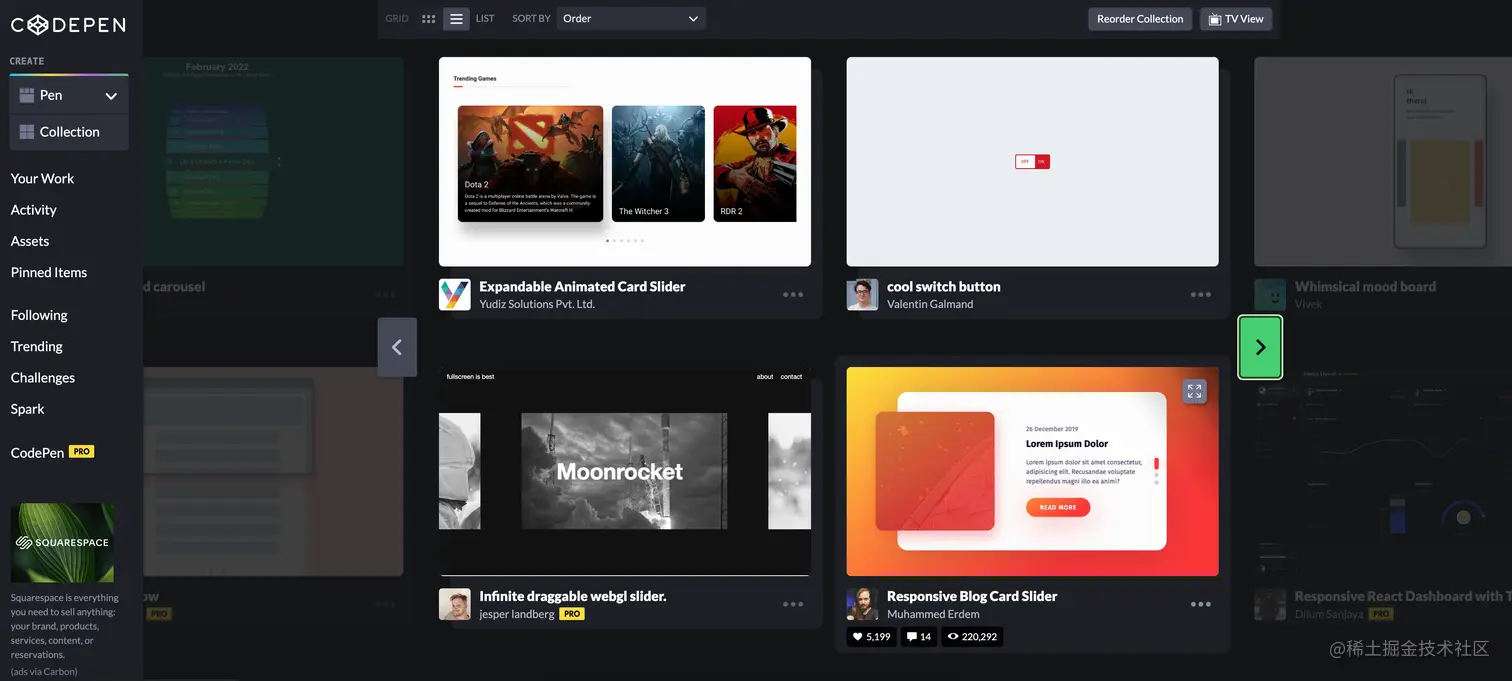The image size is (1512, 681).
Task: Open Your Work
Action: click(42, 178)
